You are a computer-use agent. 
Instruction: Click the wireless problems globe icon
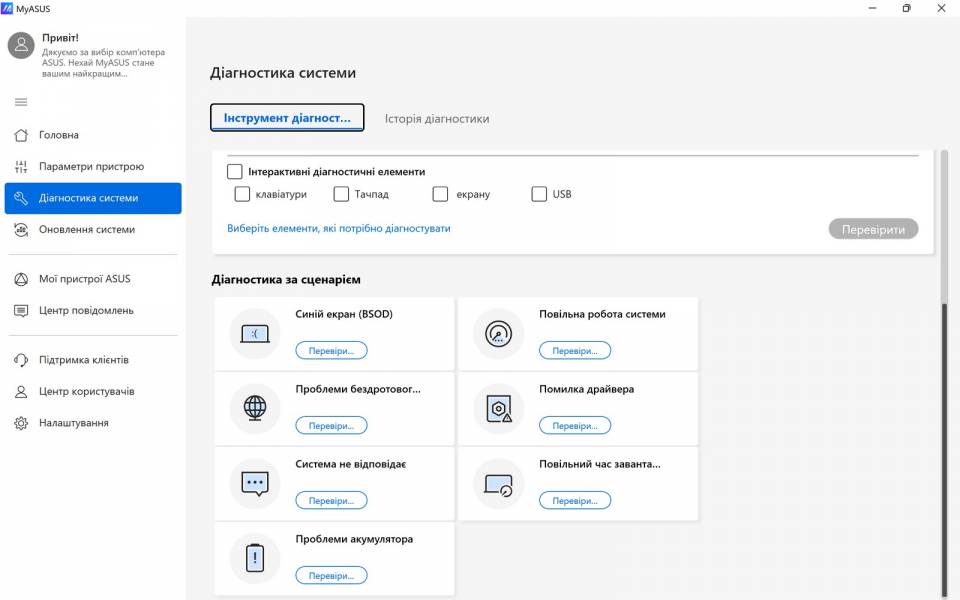click(255, 408)
